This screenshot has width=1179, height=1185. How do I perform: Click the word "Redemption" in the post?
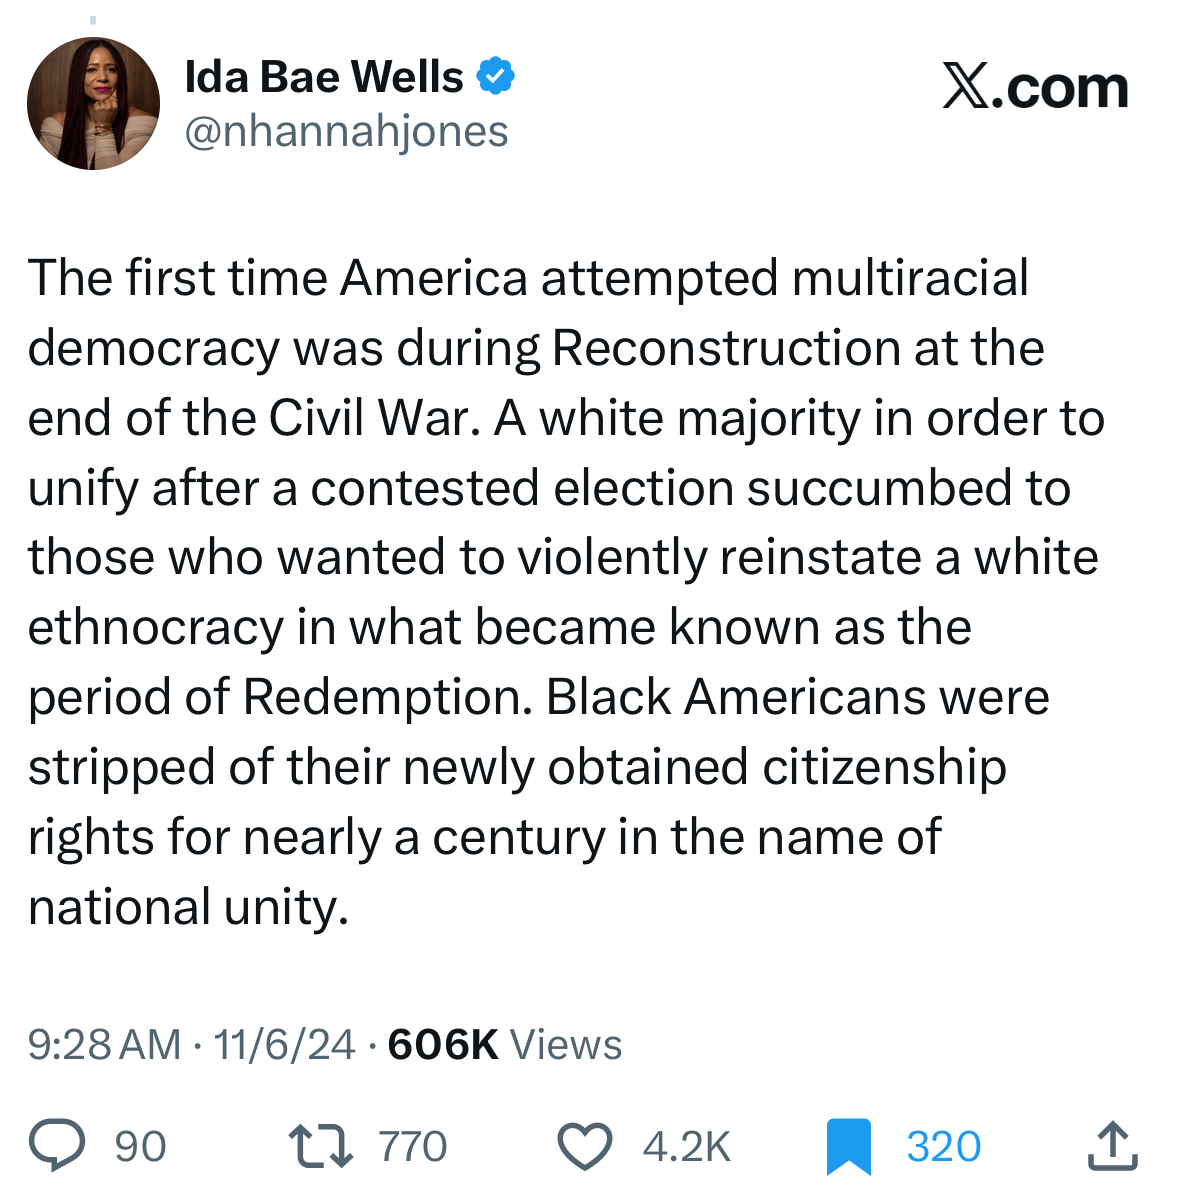pos(387,697)
